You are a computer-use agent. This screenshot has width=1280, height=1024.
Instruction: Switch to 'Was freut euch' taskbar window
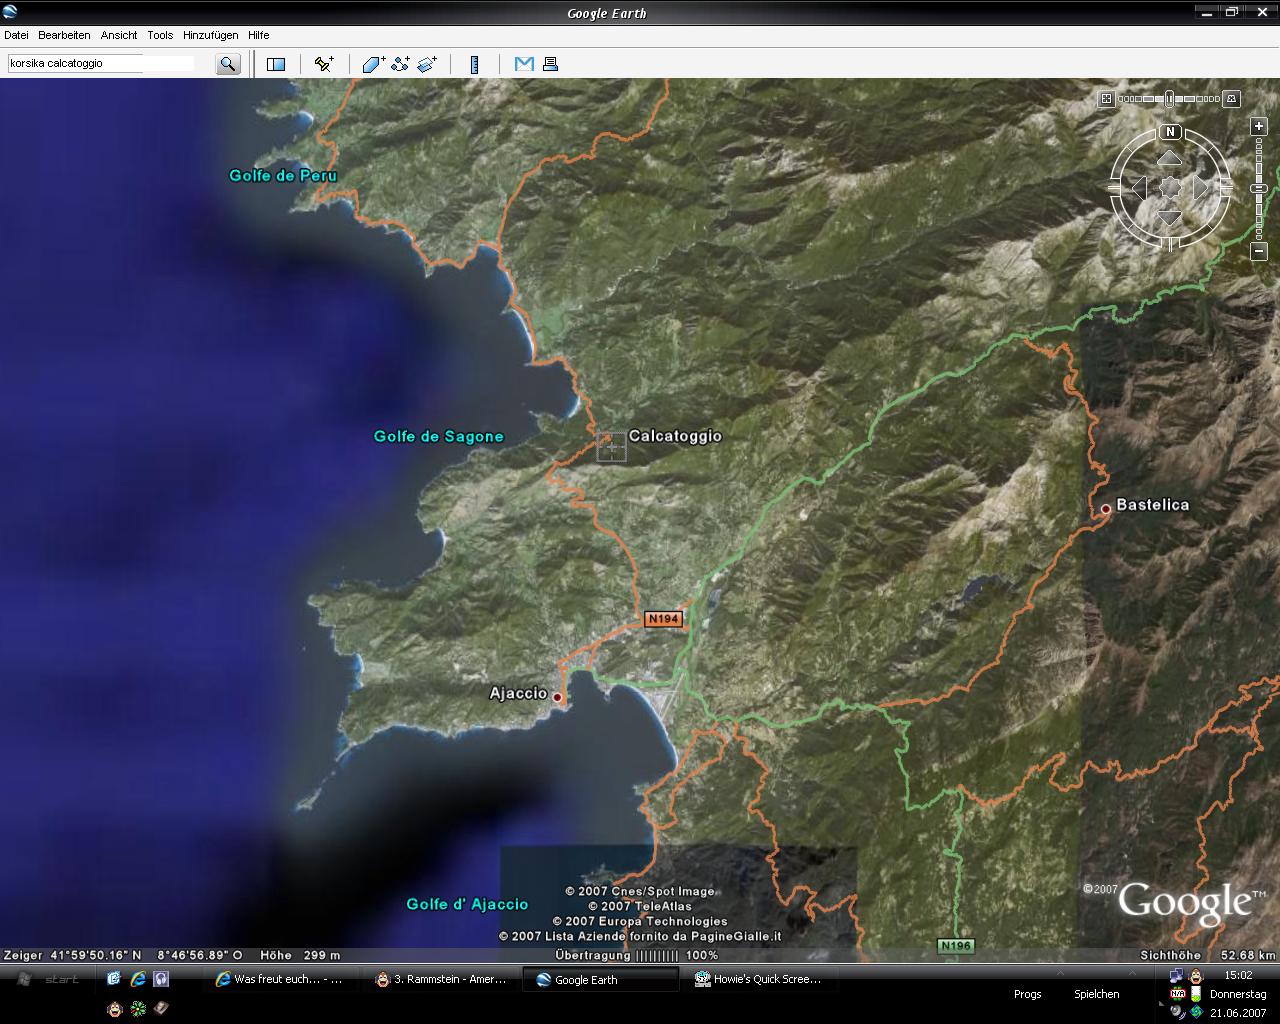pyautogui.click(x=280, y=979)
